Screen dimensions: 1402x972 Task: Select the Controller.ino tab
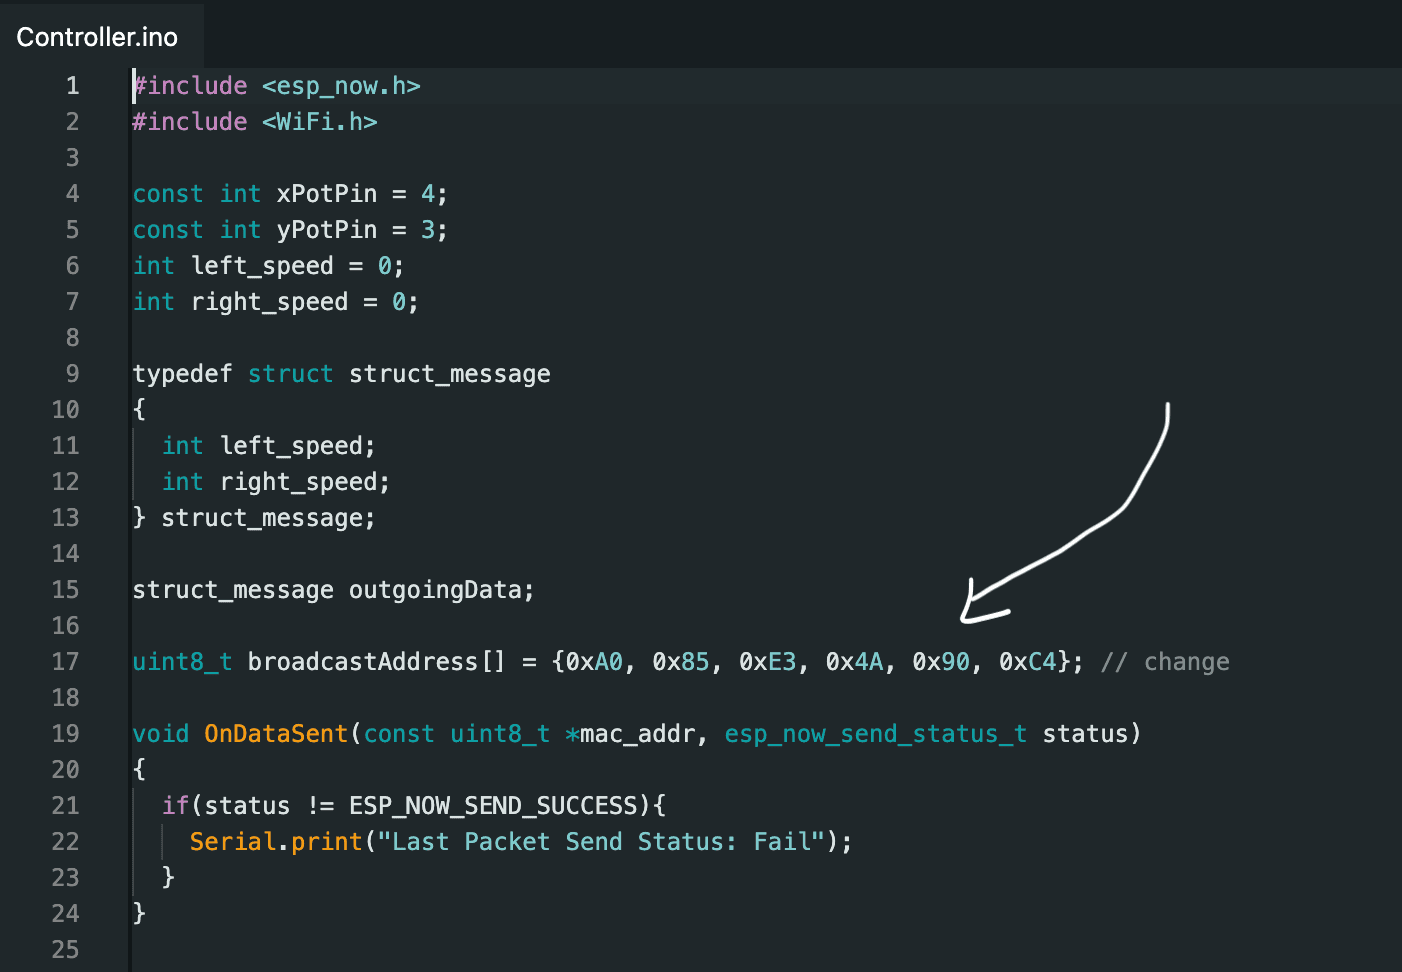click(x=97, y=37)
